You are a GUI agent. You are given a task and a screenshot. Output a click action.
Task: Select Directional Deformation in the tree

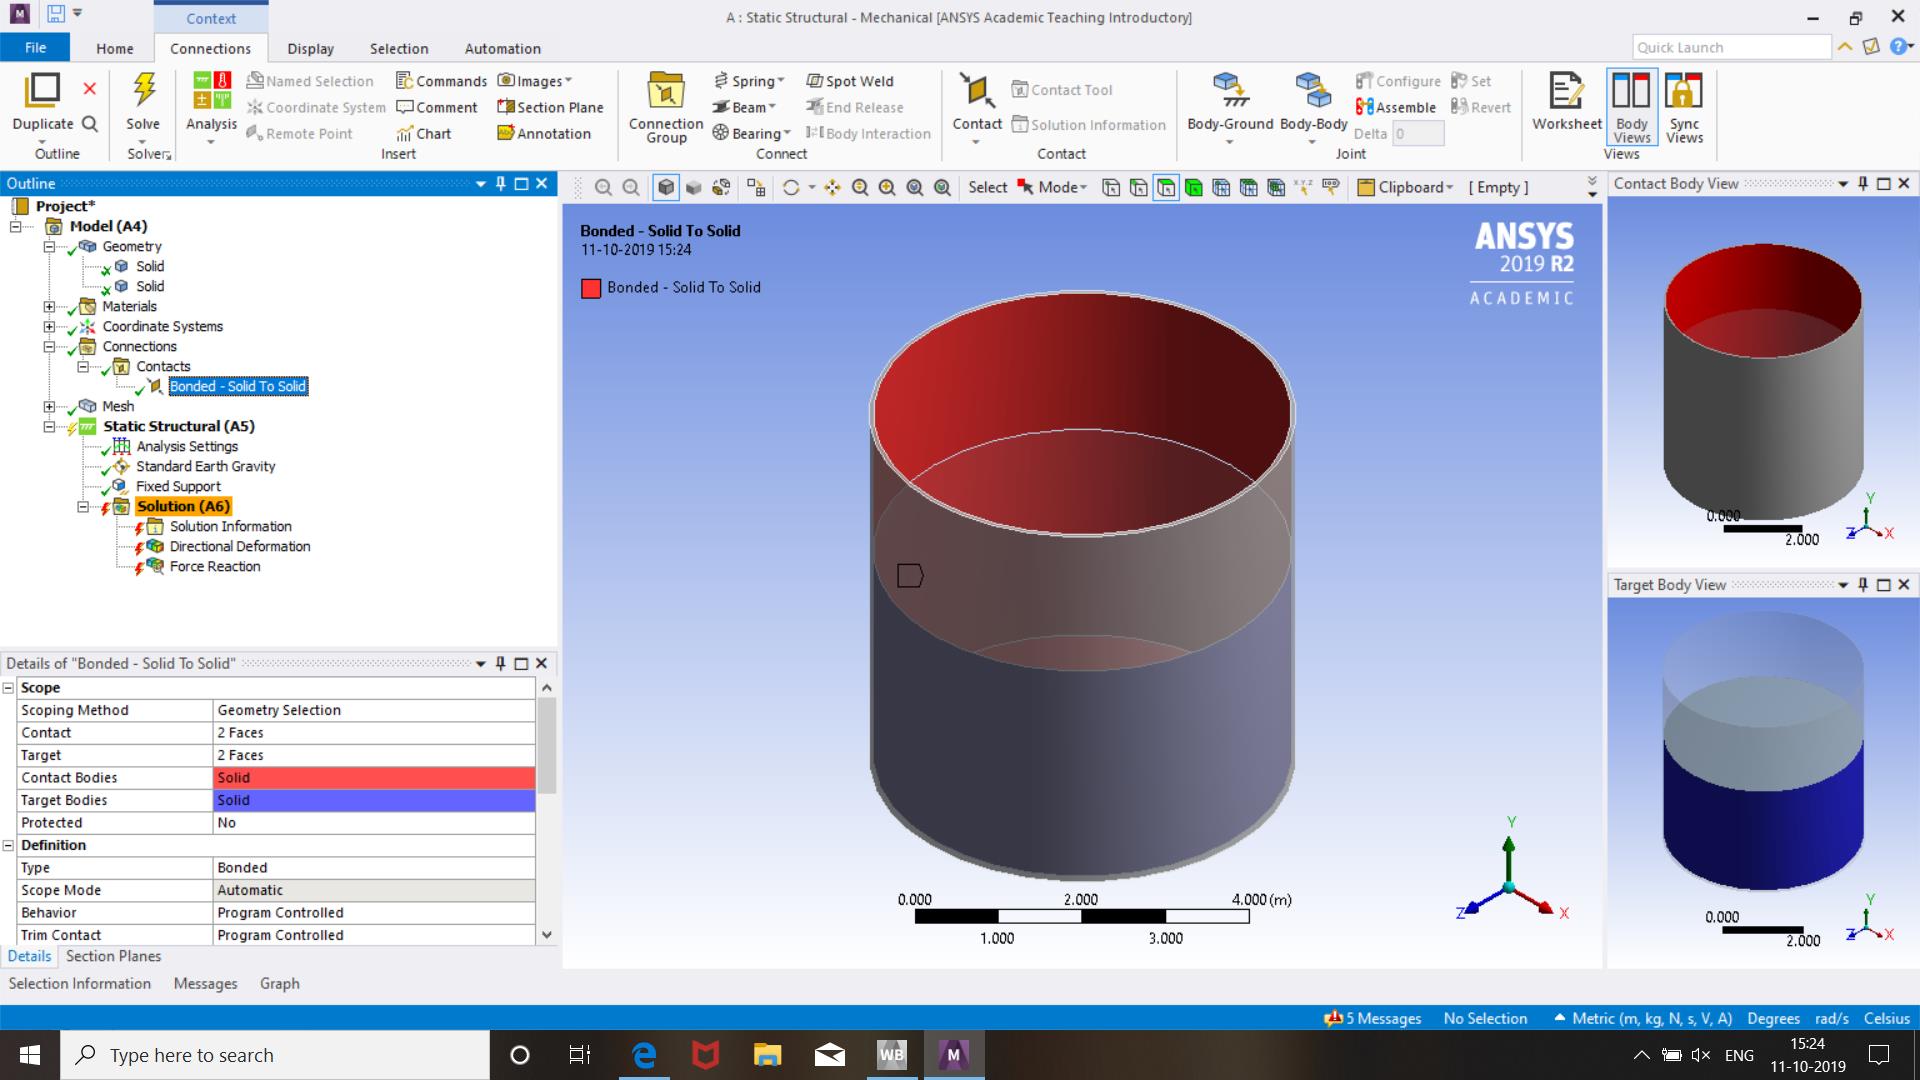click(x=239, y=546)
